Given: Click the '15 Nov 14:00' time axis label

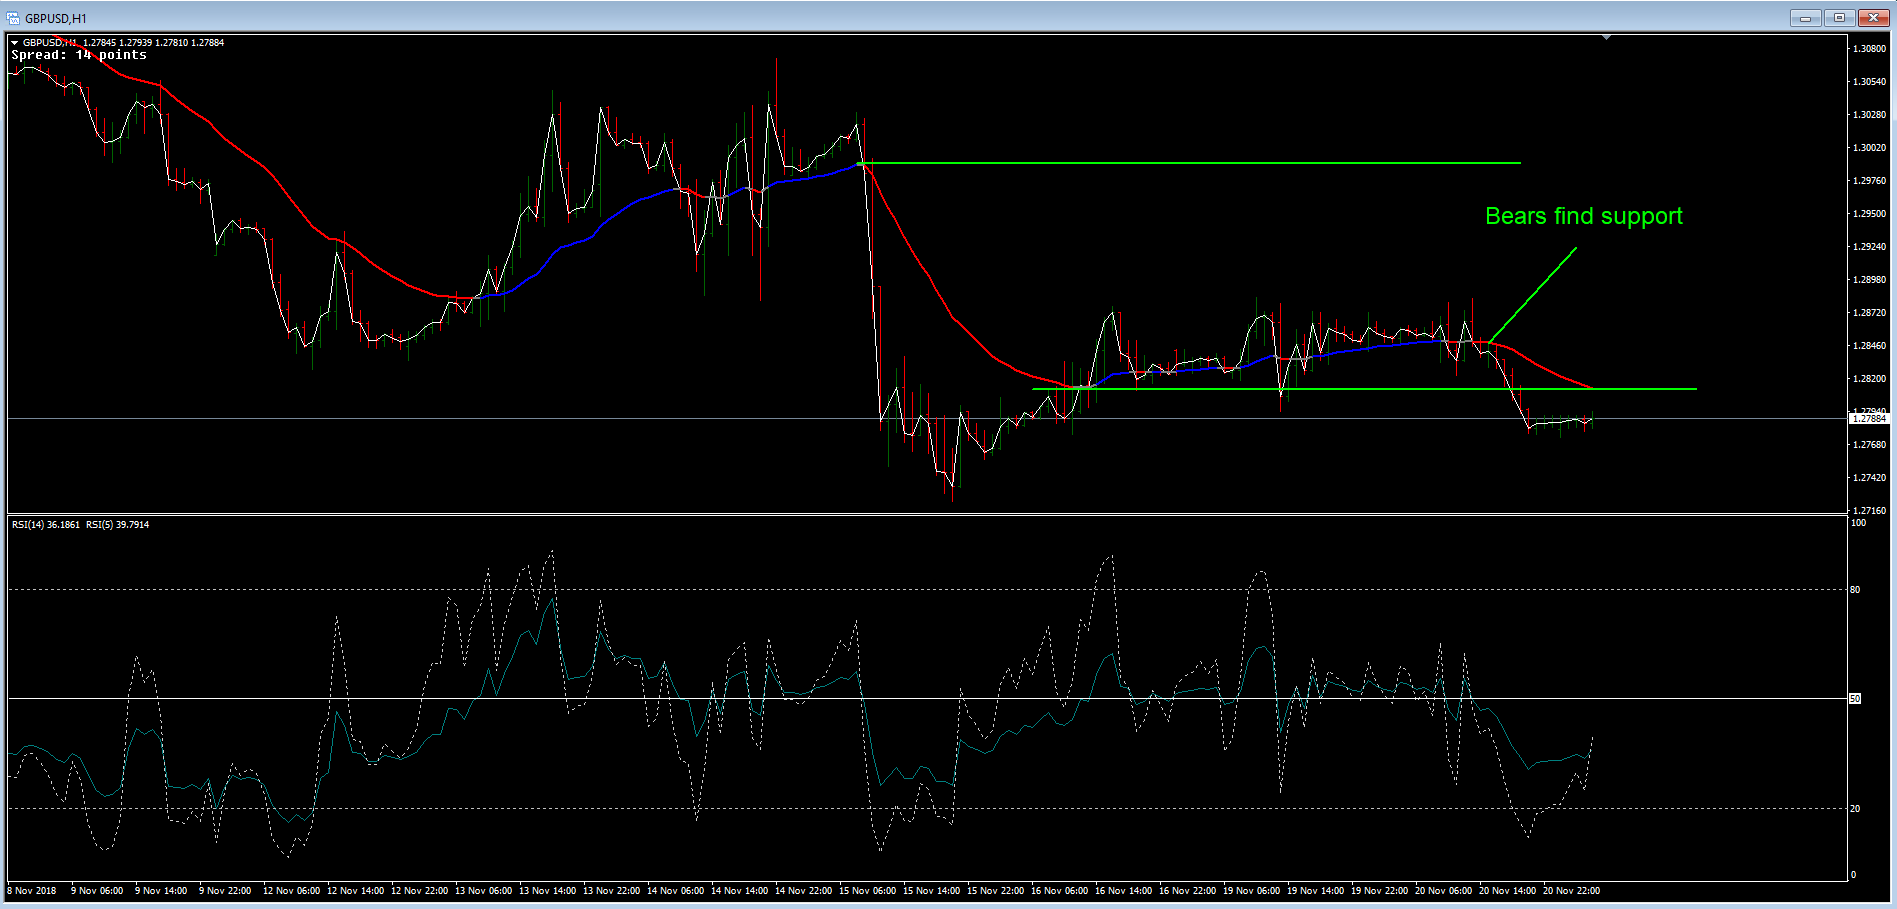Looking at the screenshot, I should pyautogui.click(x=931, y=890).
